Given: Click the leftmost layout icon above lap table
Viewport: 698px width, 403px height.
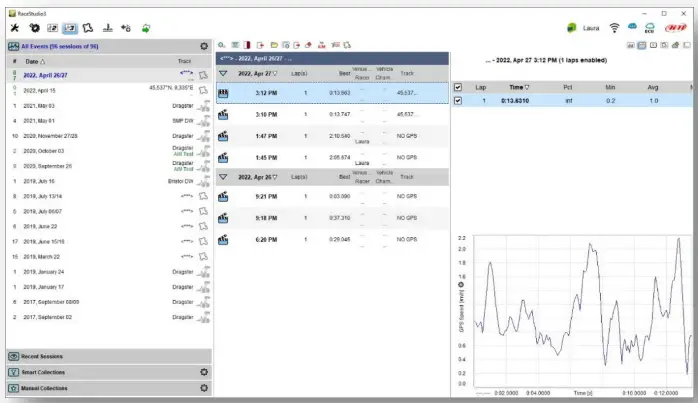Looking at the screenshot, I should click(x=630, y=45).
